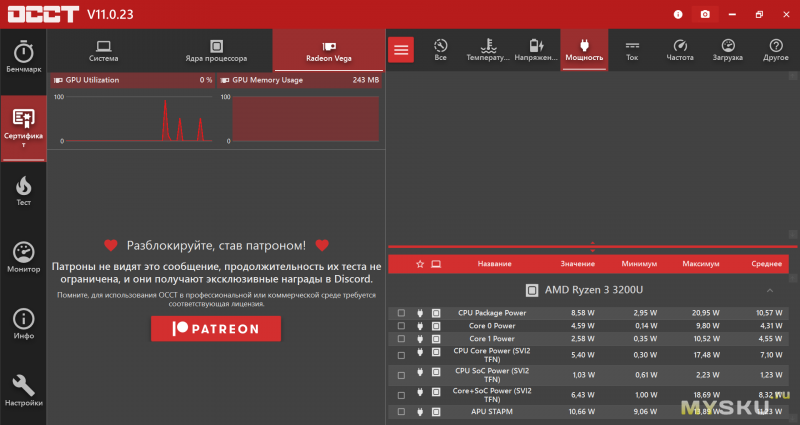This screenshot has width=800, height=425.
Task: Filter sensors by Температура
Action: point(488,50)
